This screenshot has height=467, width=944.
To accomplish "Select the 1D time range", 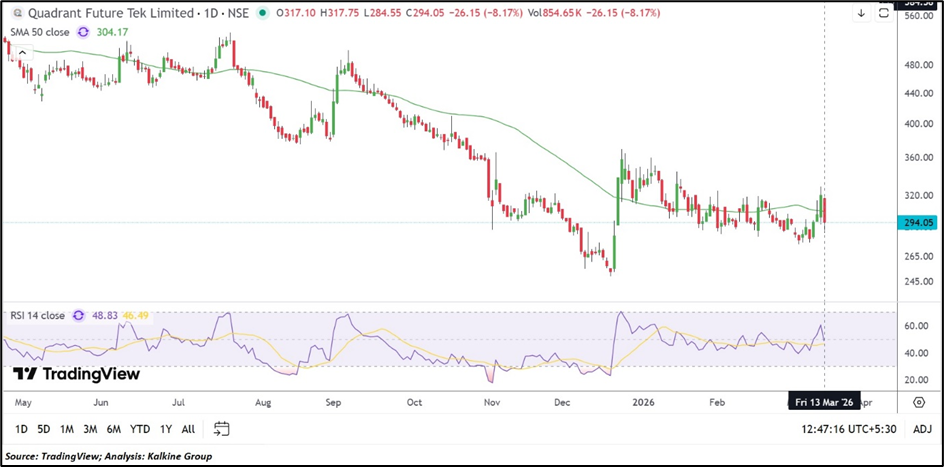I will pyautogui.click(x=20, y=429).
